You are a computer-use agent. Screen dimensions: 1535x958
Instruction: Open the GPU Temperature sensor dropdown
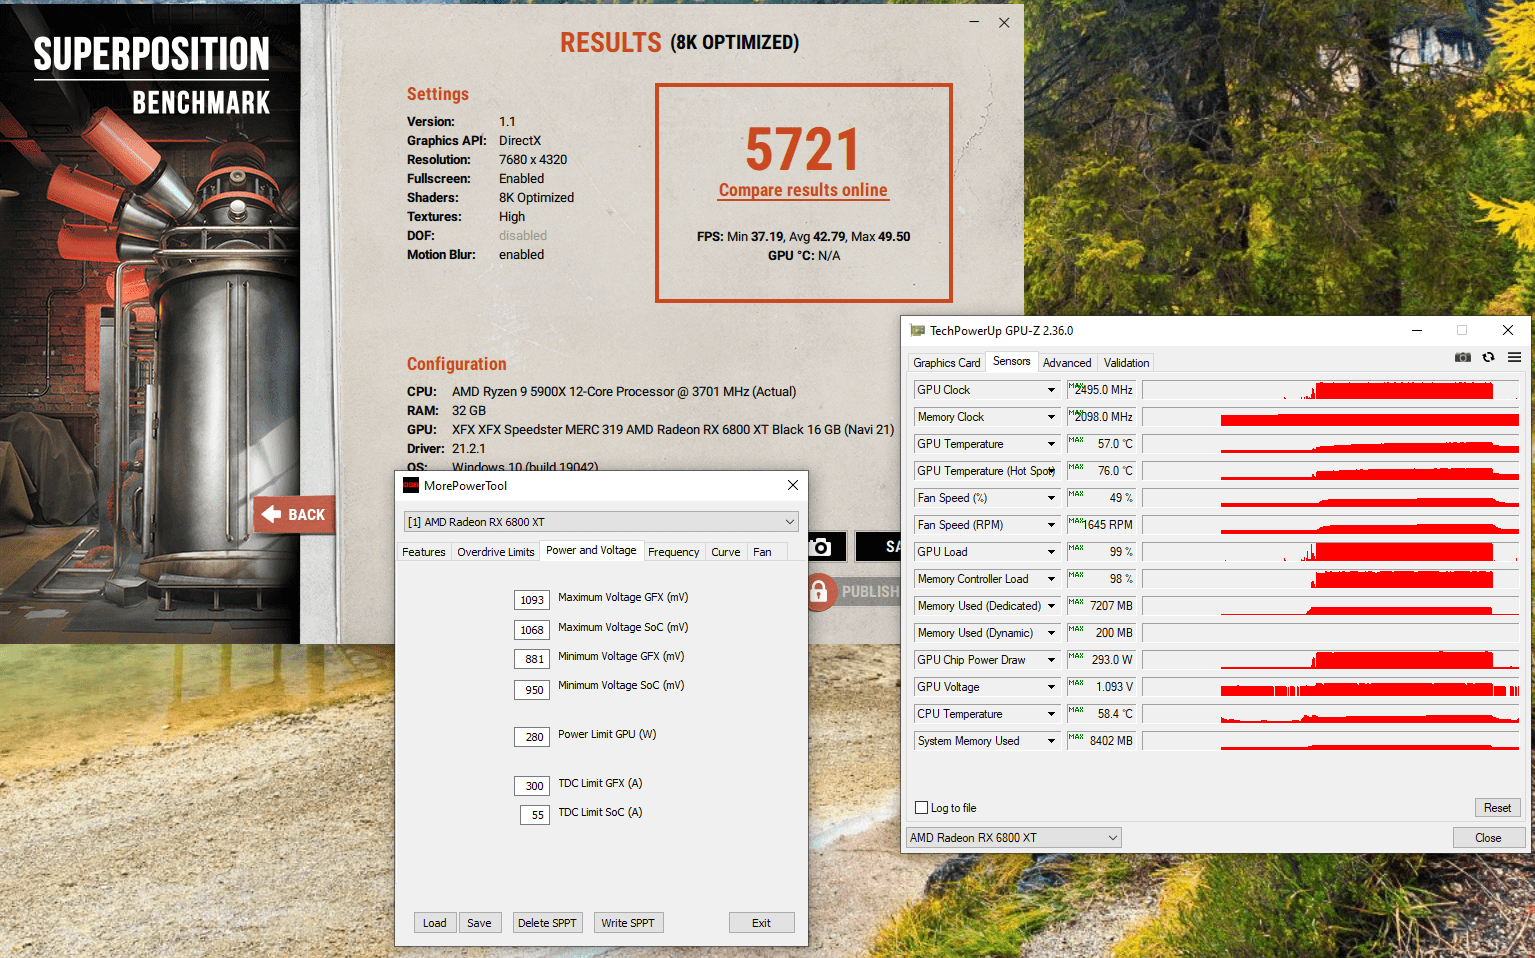[1051, 444]
